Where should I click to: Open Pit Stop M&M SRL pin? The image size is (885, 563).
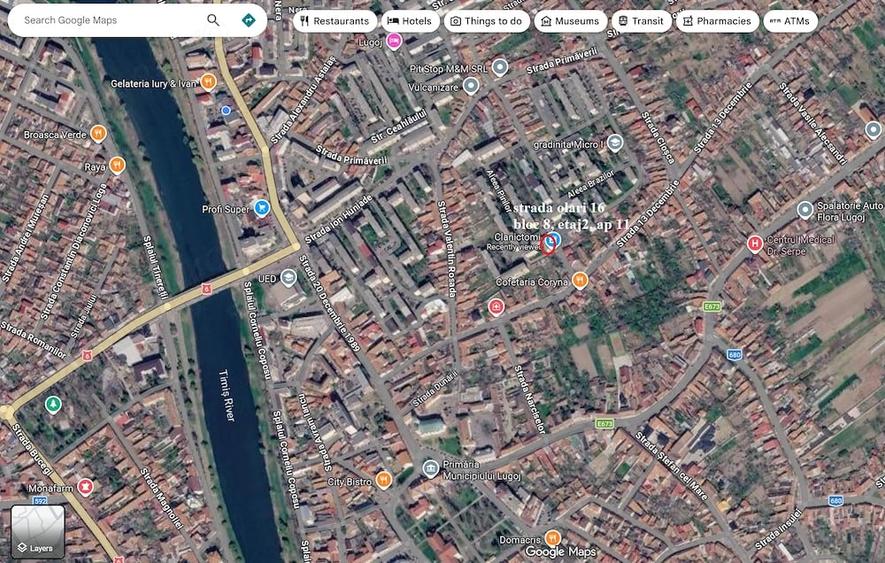pyautogui.click(x=500, y=68)
